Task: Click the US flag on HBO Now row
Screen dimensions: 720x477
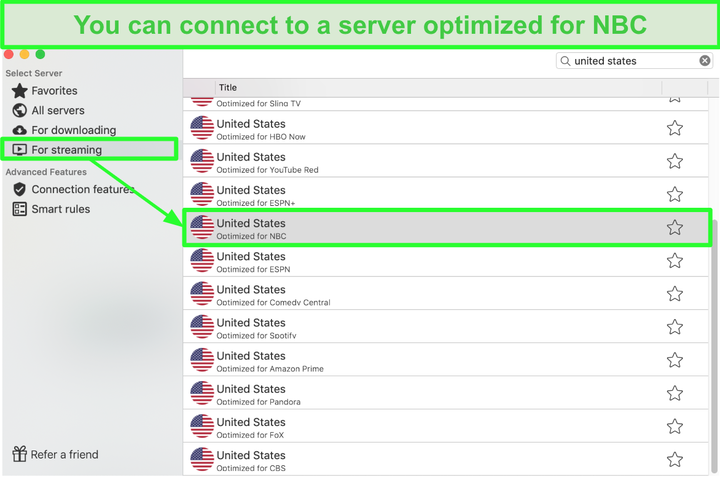Action: [x=202, y=128]
